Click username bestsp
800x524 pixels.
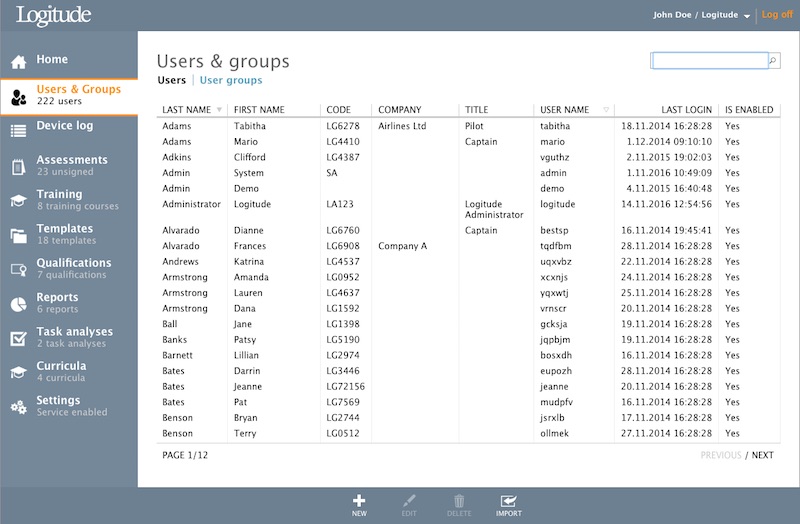pos(554,231)
